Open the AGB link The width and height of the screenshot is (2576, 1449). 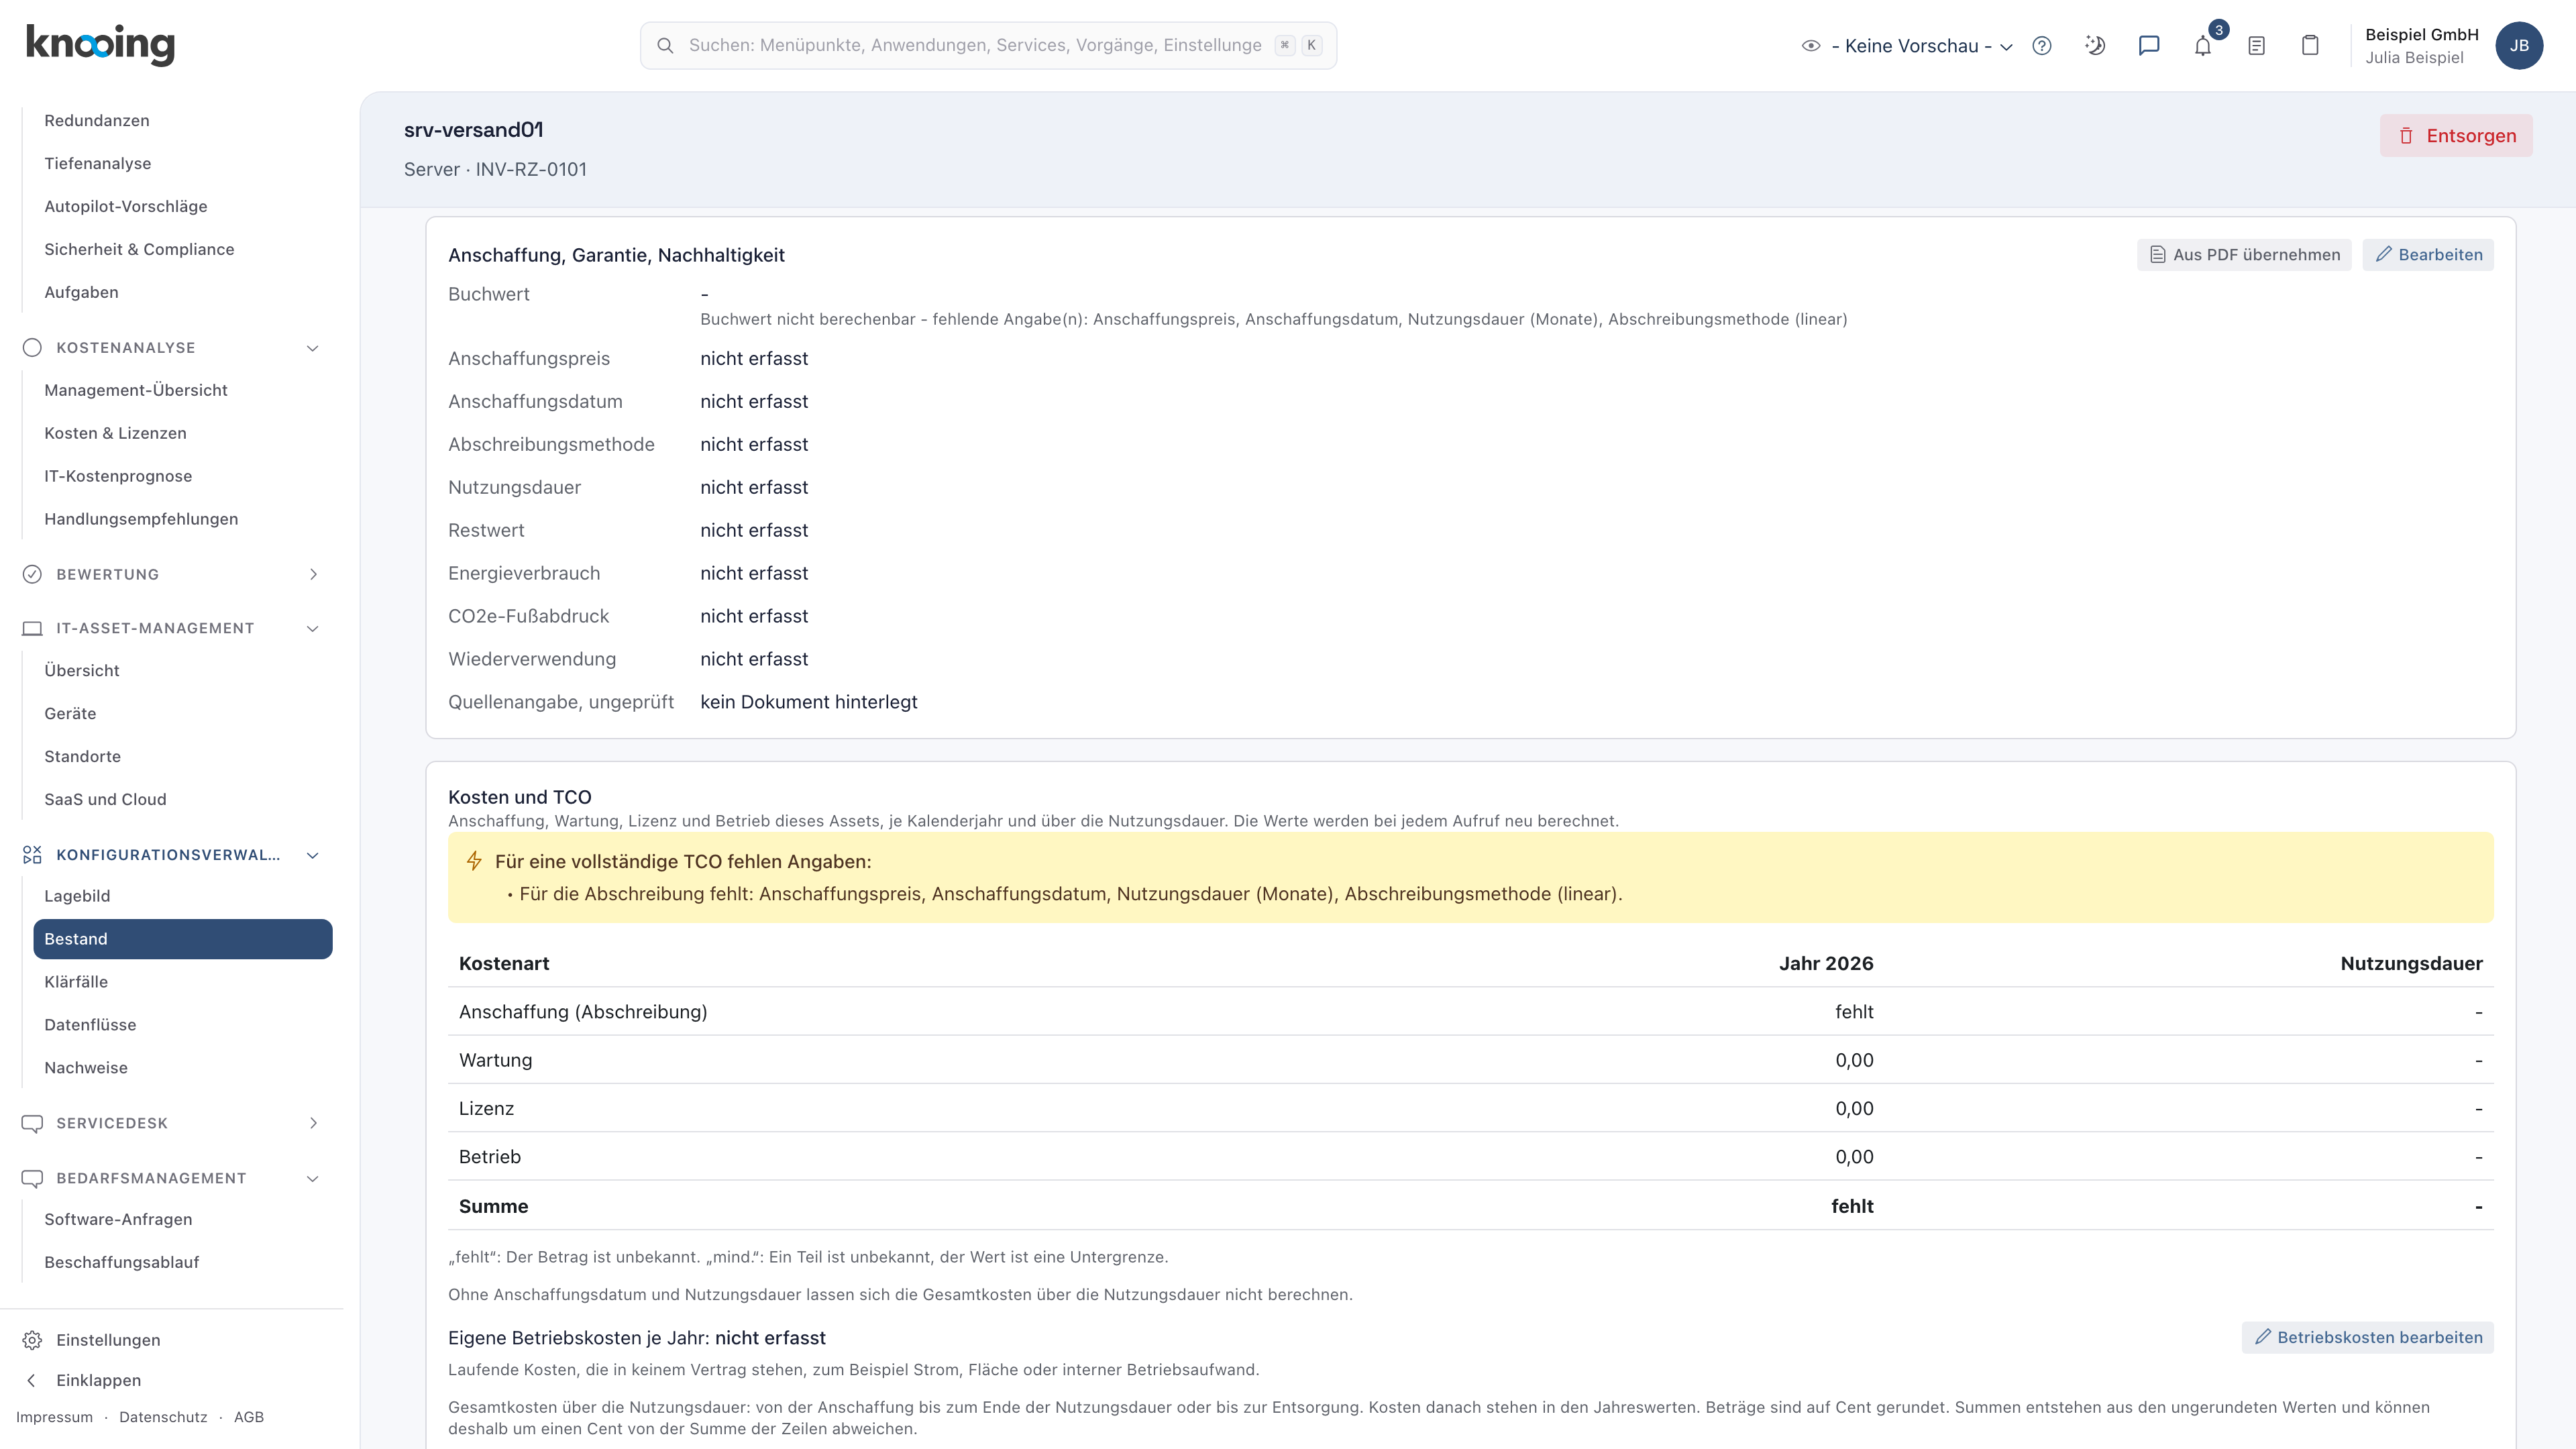(x=249, y=1417)
